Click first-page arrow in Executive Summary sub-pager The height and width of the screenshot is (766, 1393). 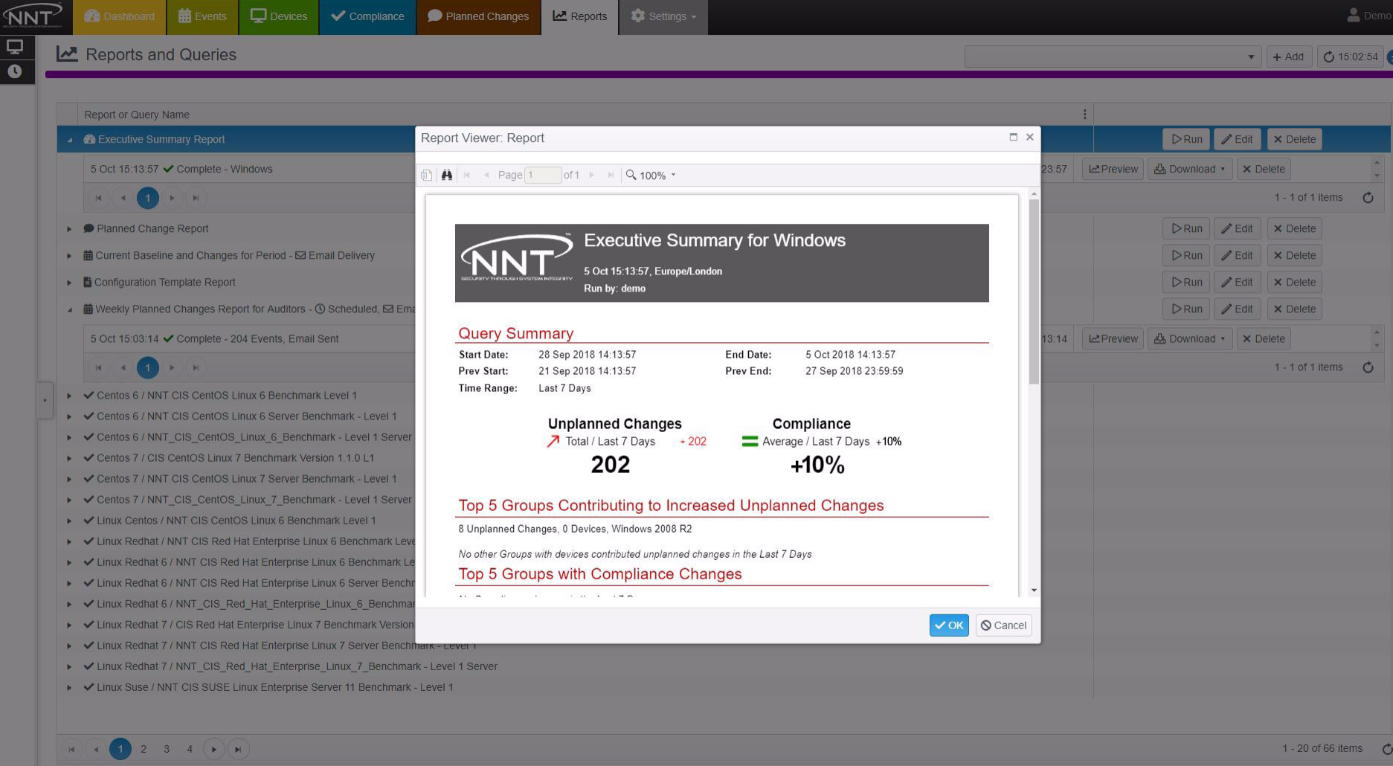coord(99,198)
